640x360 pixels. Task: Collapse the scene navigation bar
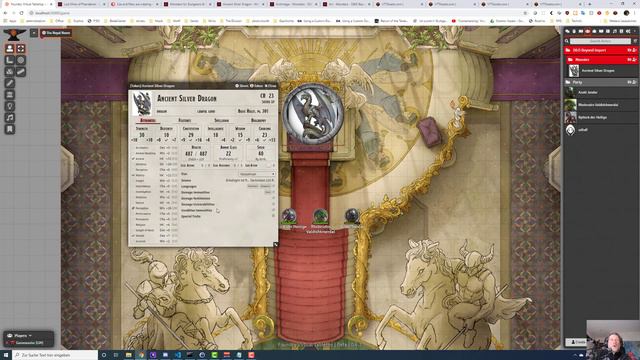34,33
